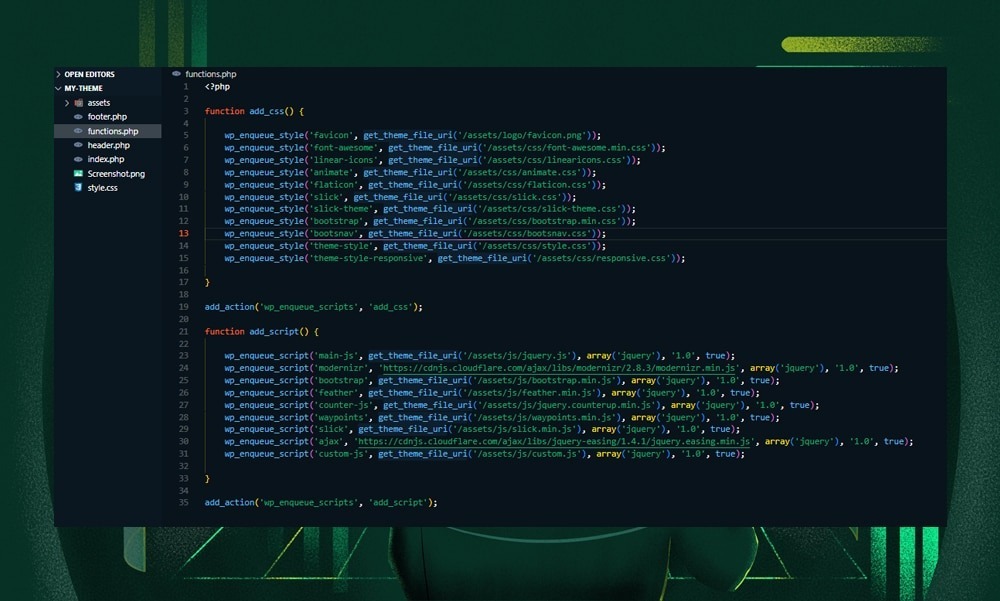Expand the assets folder
This screenshot has height=601, width=1000.
(x=66, y=102)
